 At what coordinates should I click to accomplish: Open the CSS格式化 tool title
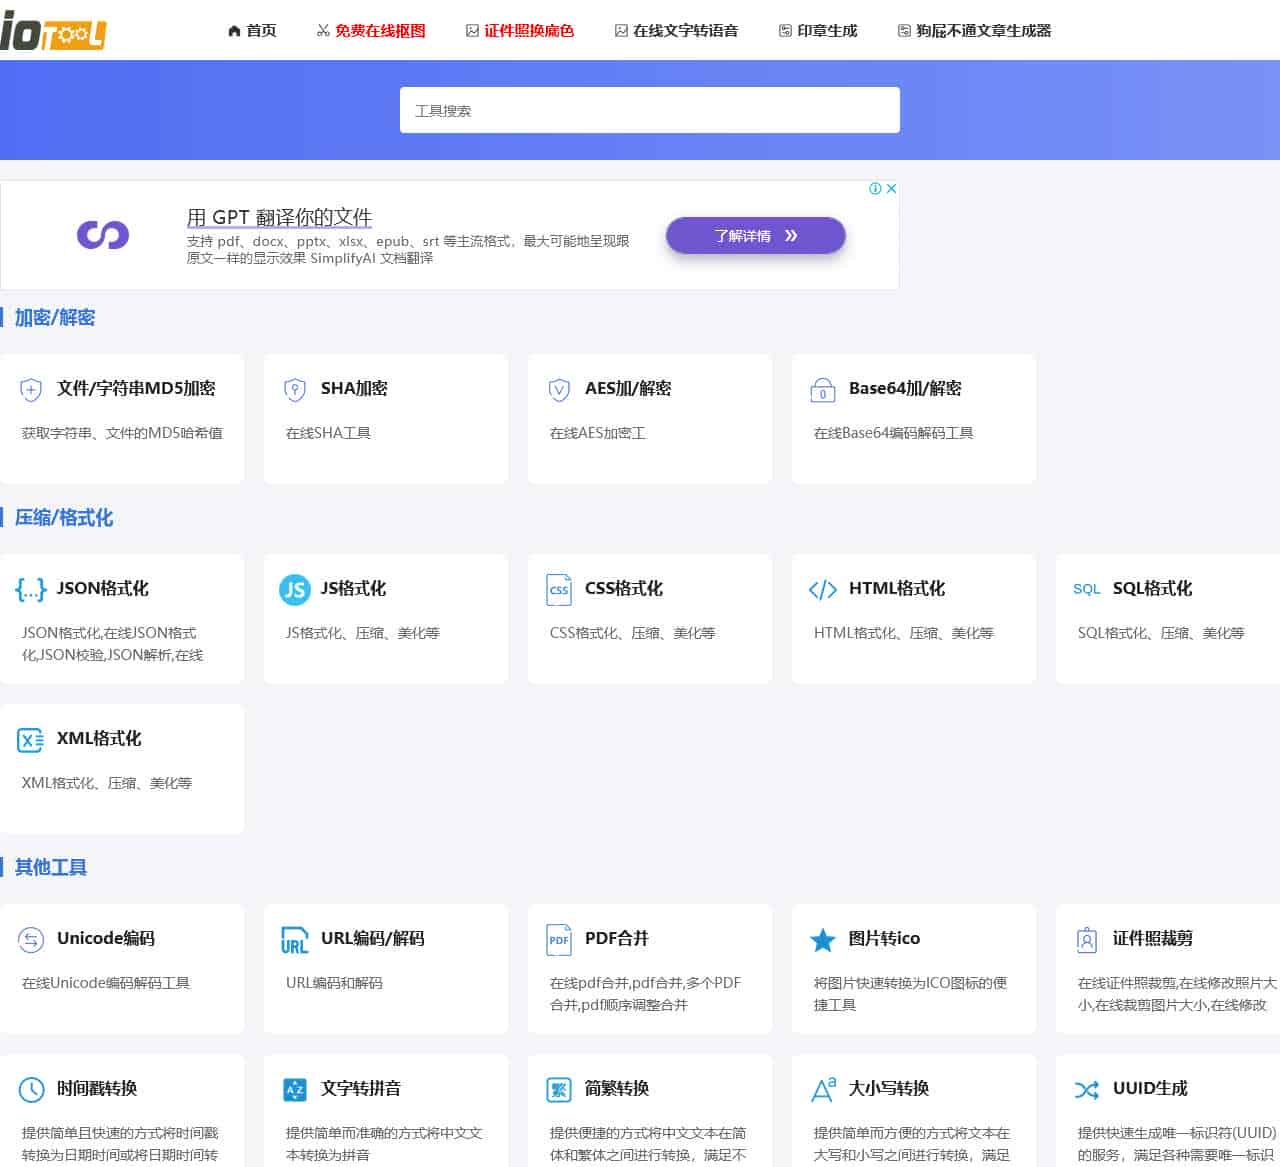(x=624, y=589)
